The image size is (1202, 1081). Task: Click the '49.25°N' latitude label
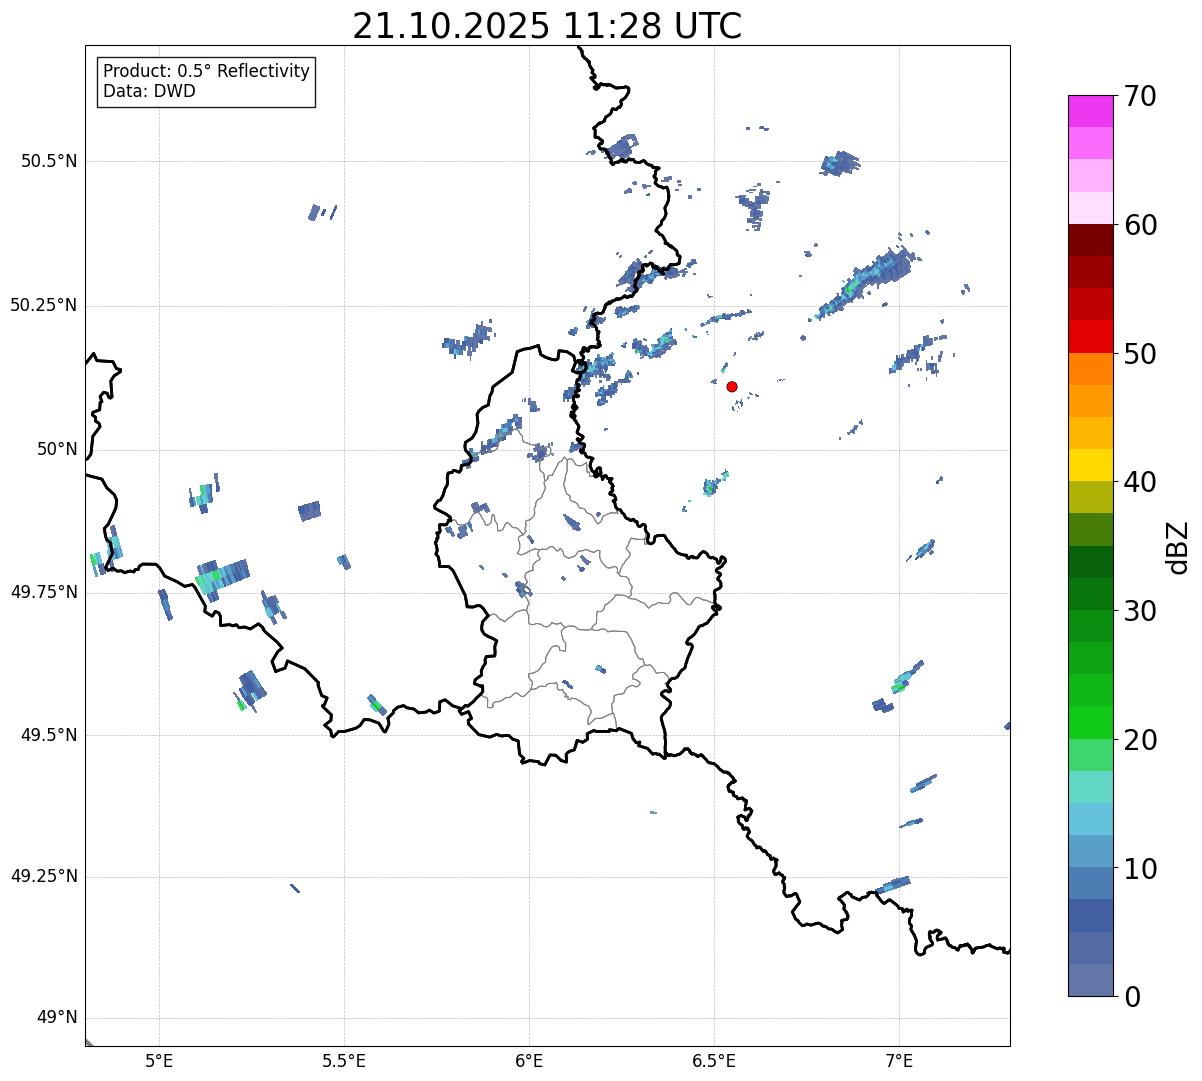[43, 877]
